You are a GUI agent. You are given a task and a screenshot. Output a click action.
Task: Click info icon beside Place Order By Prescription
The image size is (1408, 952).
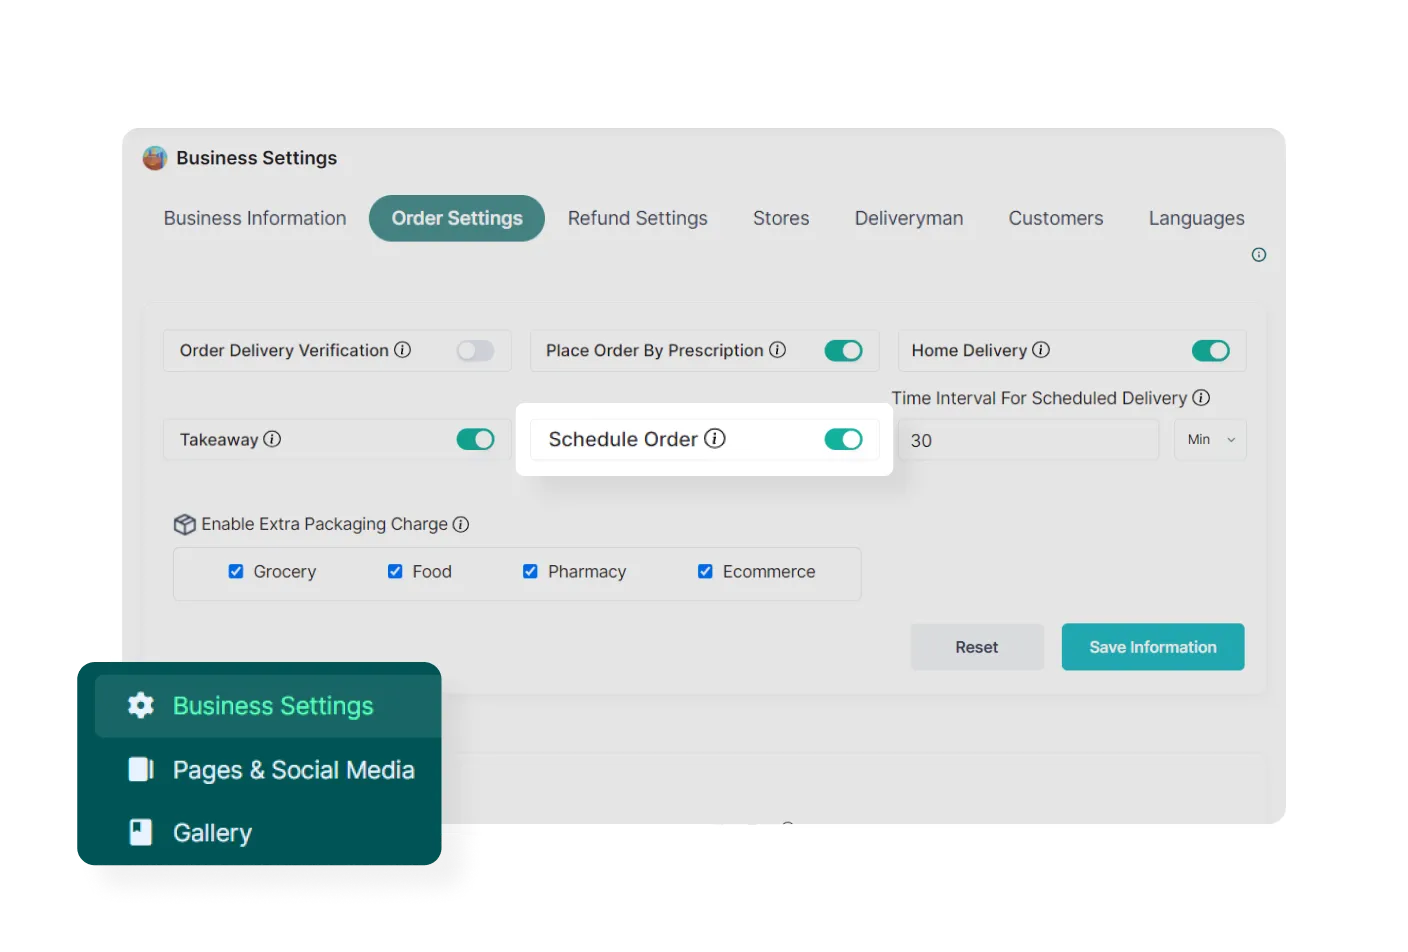tap(777, 350)
